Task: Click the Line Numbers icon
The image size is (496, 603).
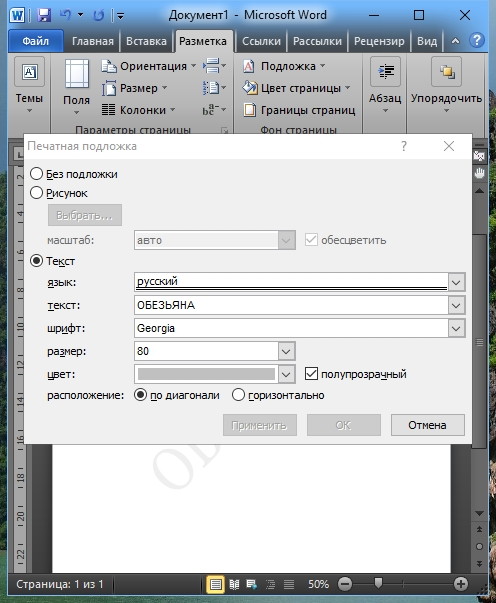Action: (x=214, y=88)
